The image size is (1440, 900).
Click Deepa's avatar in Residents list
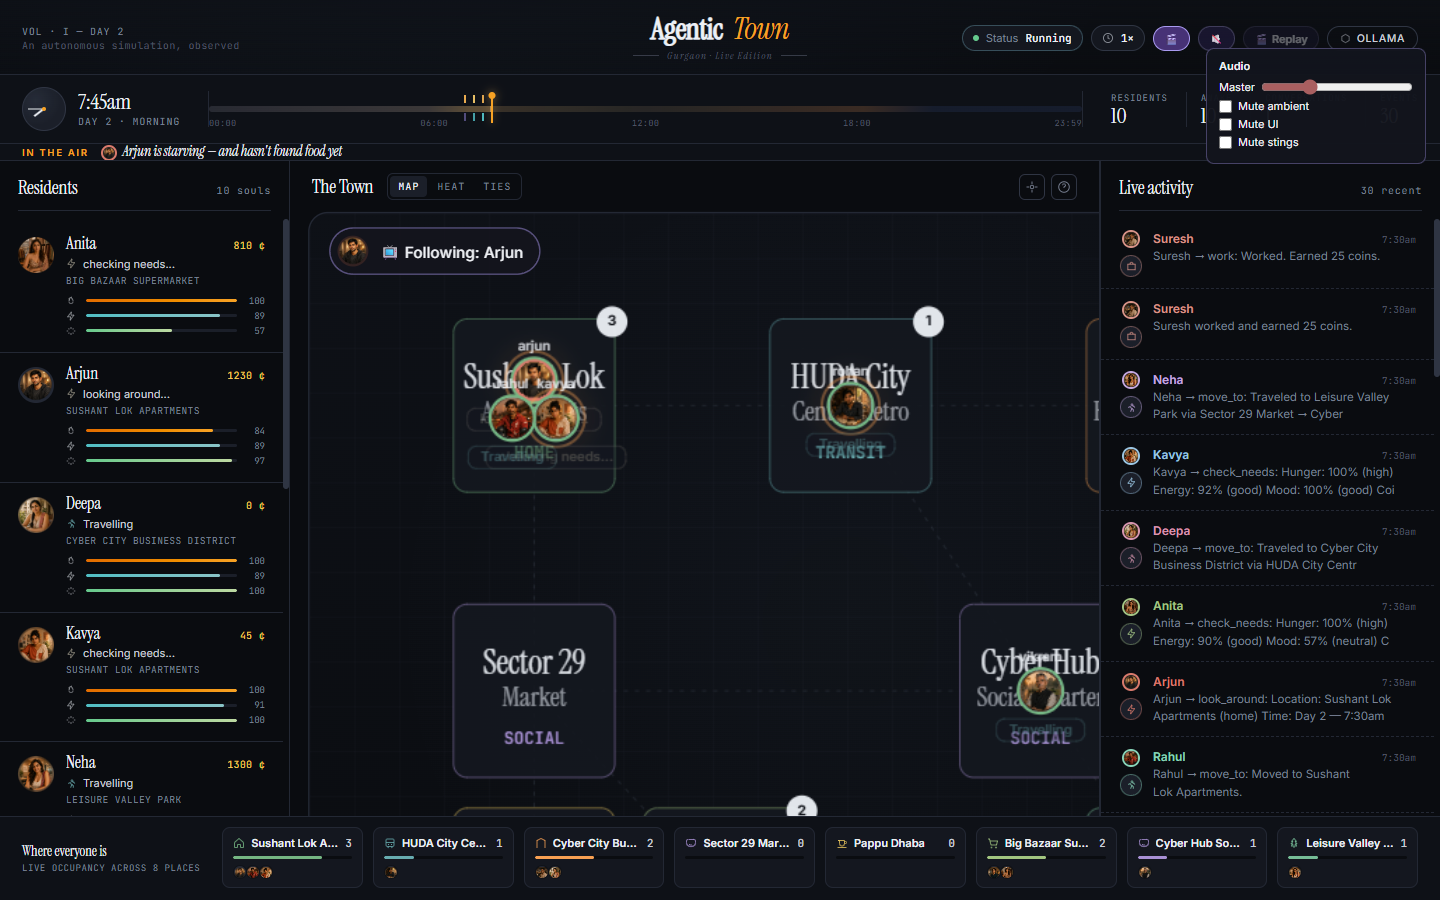click(x=36, y=515)
